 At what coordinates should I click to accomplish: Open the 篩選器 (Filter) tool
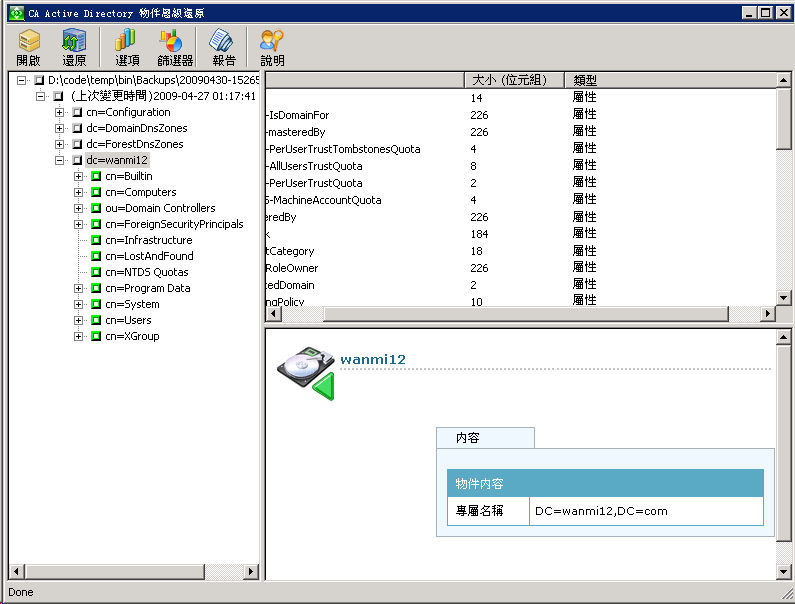(174, 47)
